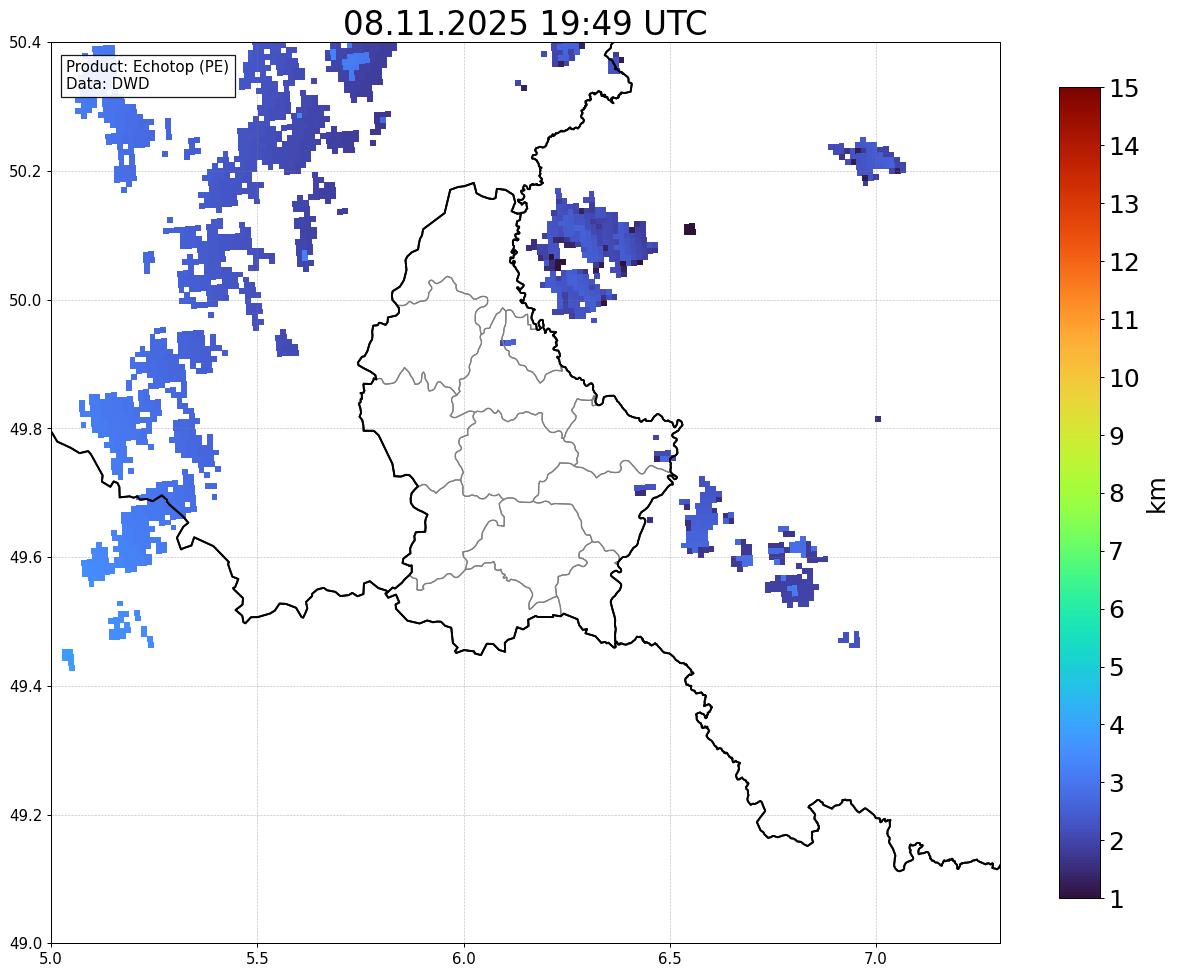Click colorbar tick label 8
This screenshot has width=1178, height=976.
(x=1117, y=494)
